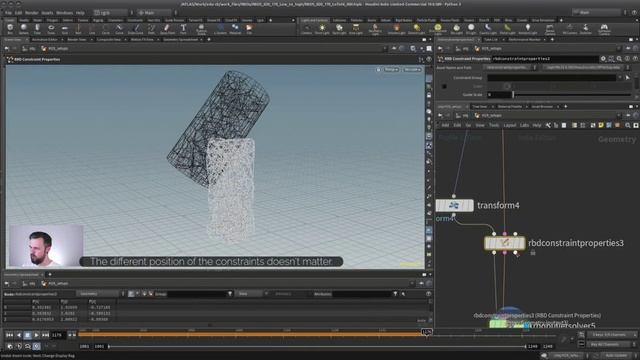Open the File menu
The height and width of the screenshot is (360, 640).
pyautogui.click(x=8, y=13)
